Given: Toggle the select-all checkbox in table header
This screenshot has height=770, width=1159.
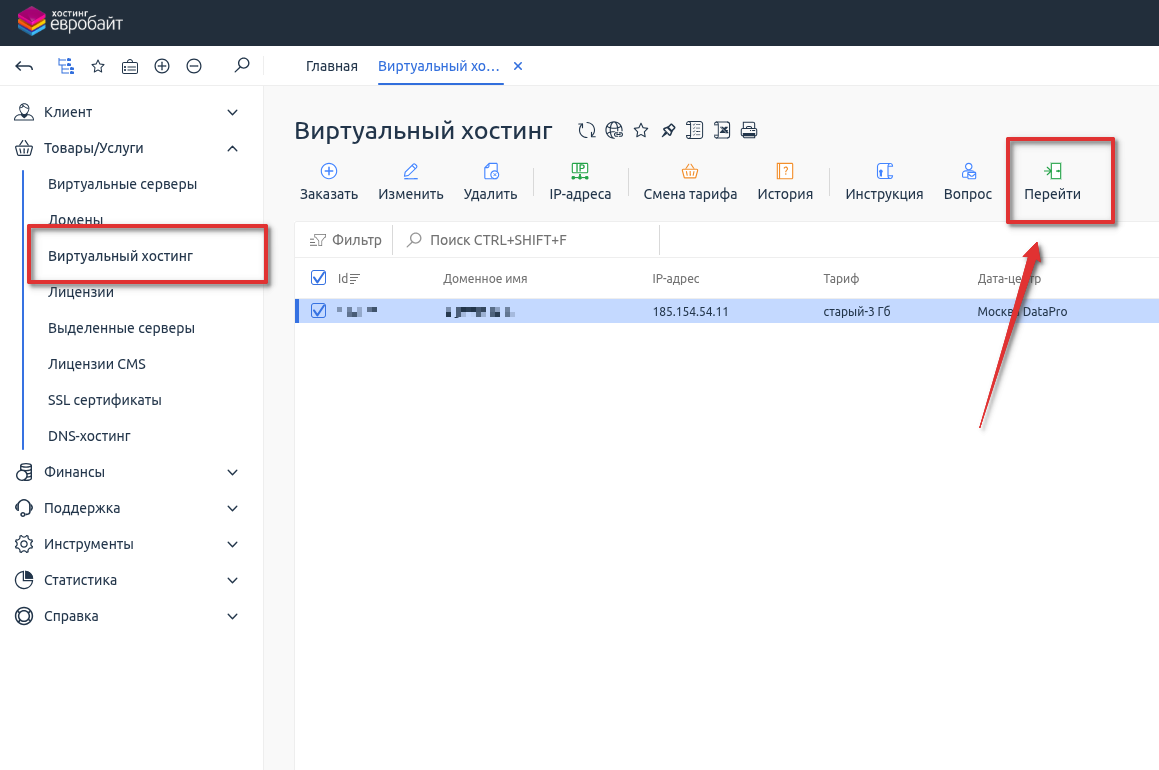Looking at the screenshot, I should point(319,278).
